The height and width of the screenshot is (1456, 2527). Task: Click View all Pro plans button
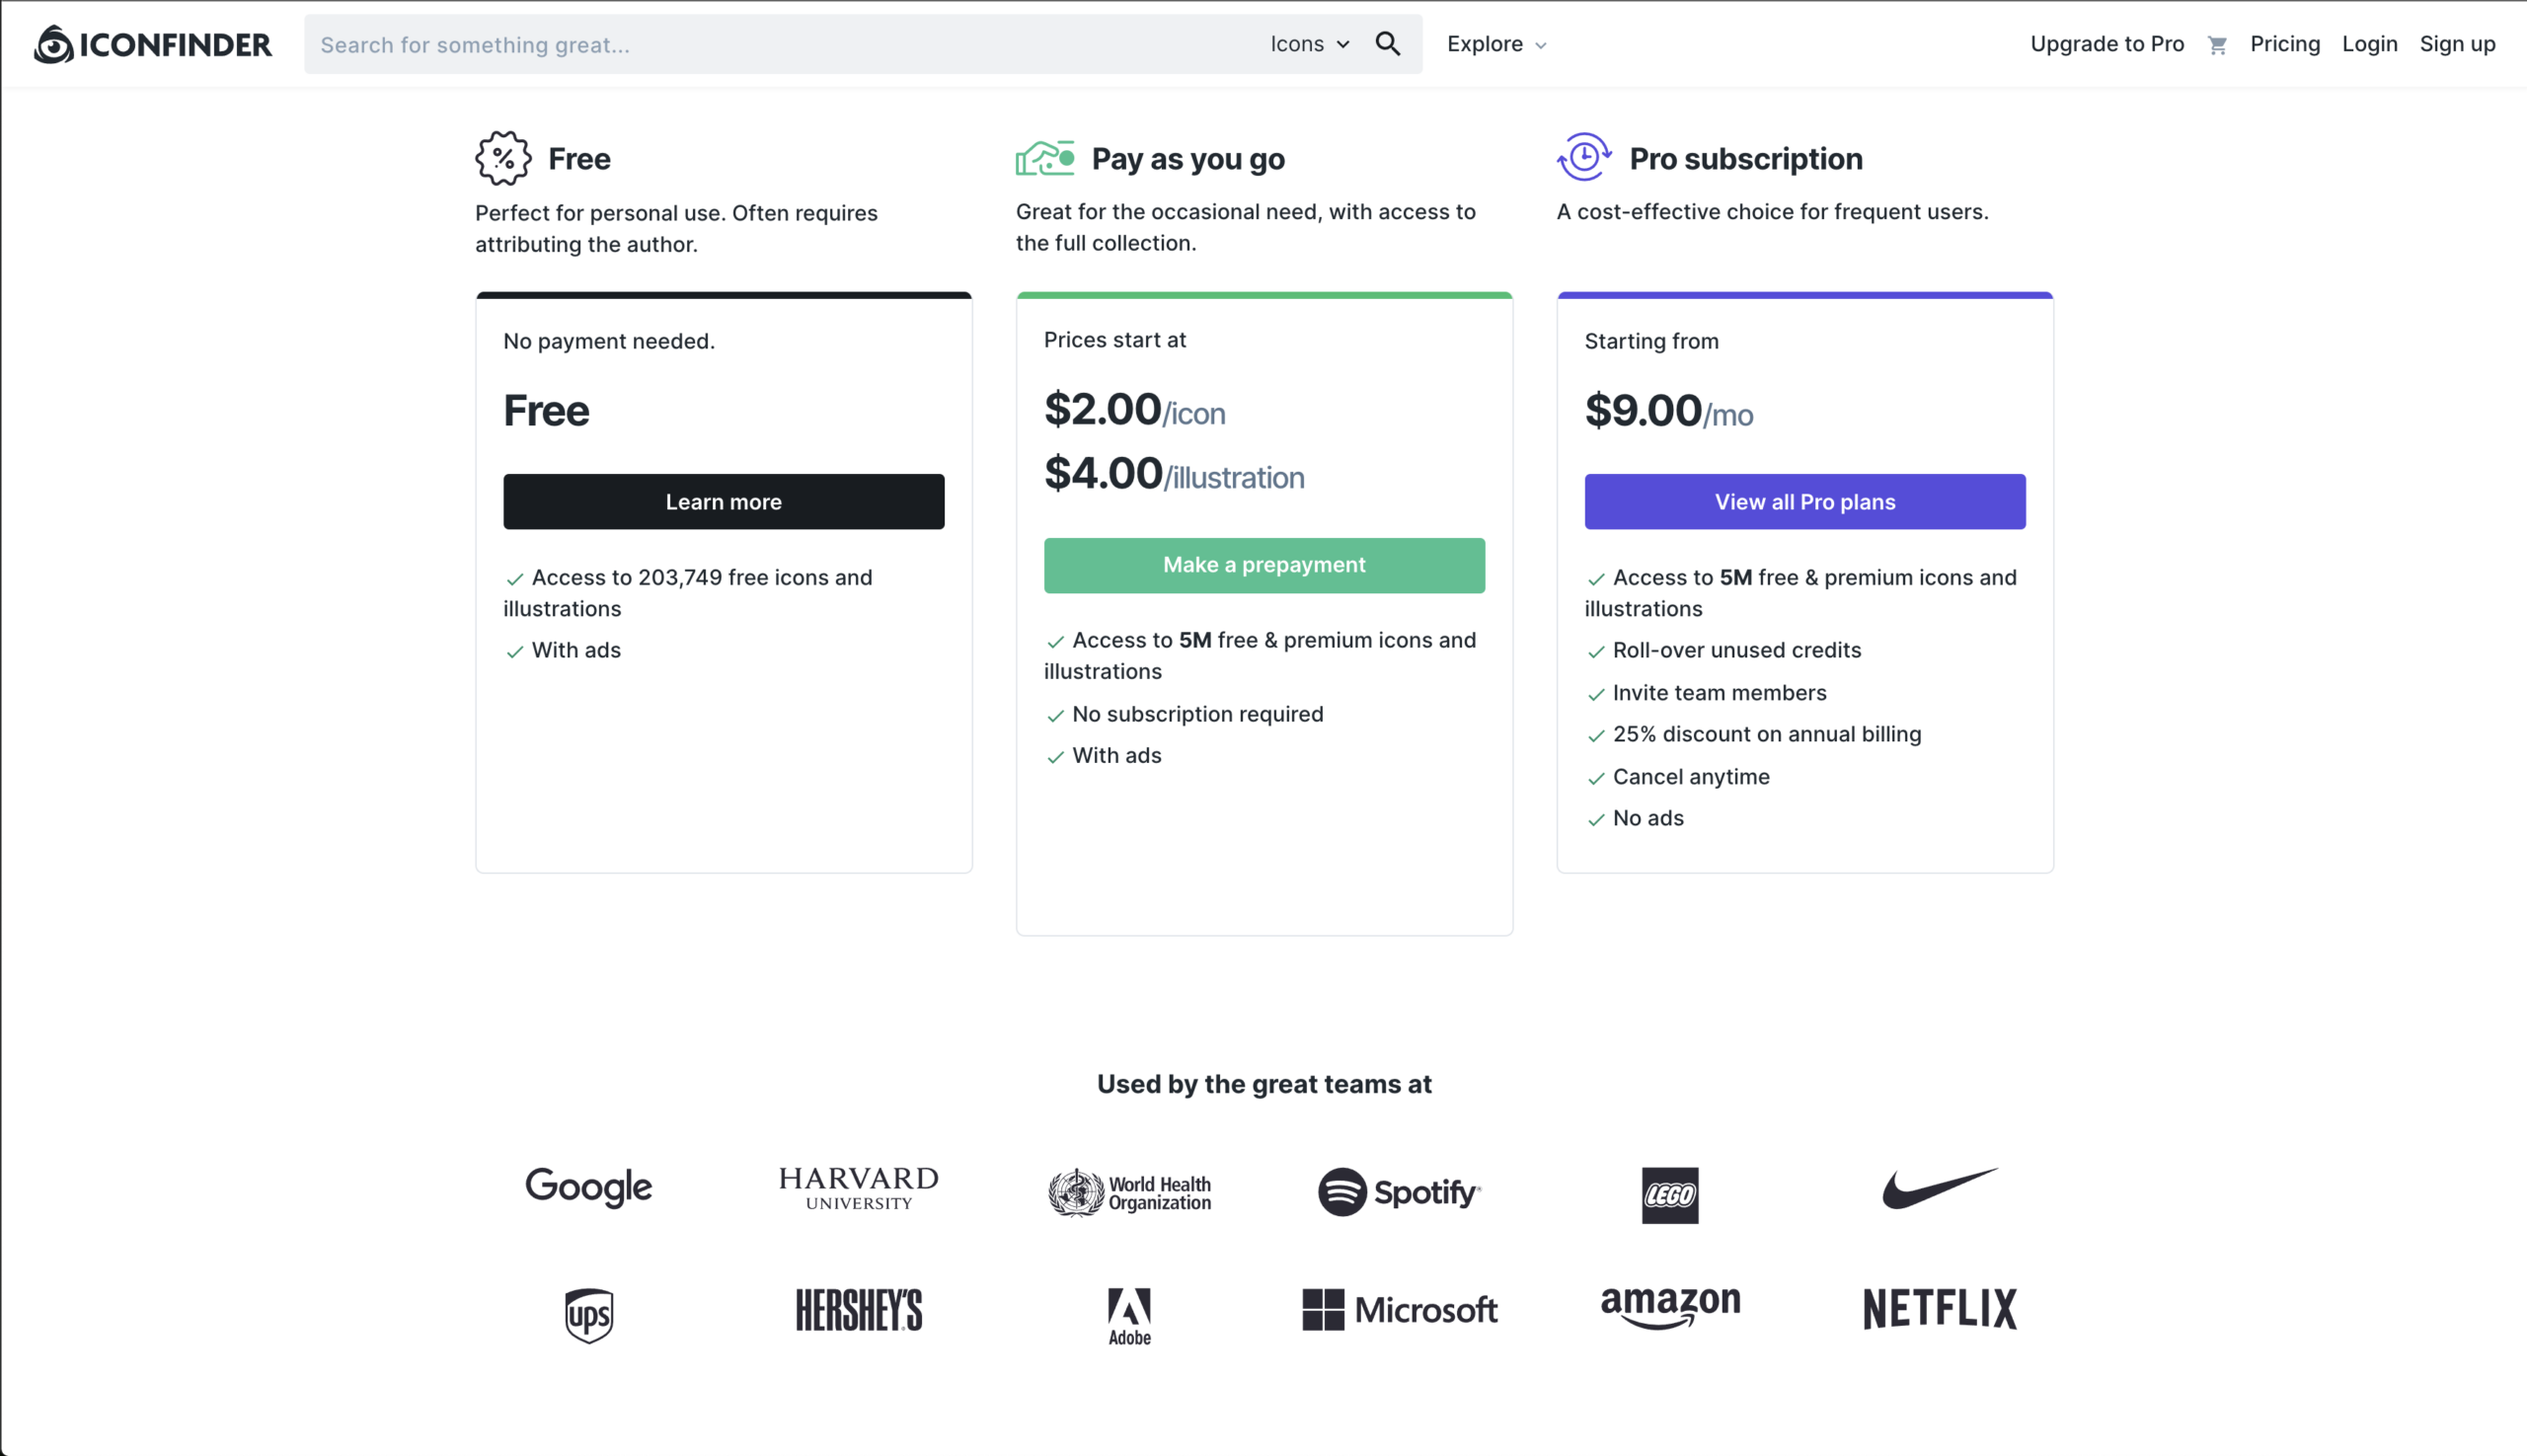click(x=1804, y=502)
